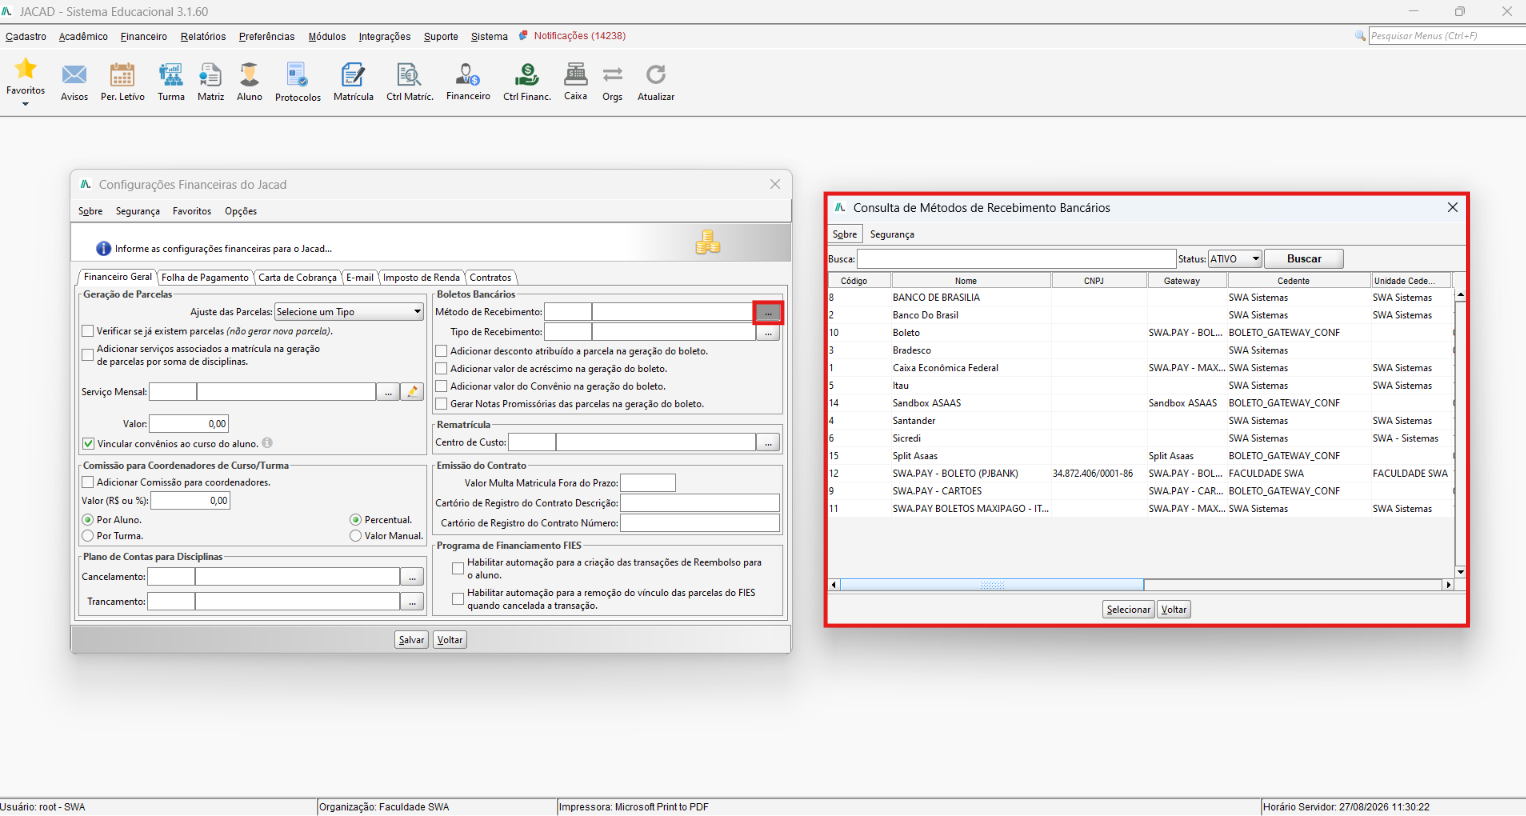Close the Consulta de Métodos window
Viewport: 1526px width, 816px height.
tap(1452, 207)
